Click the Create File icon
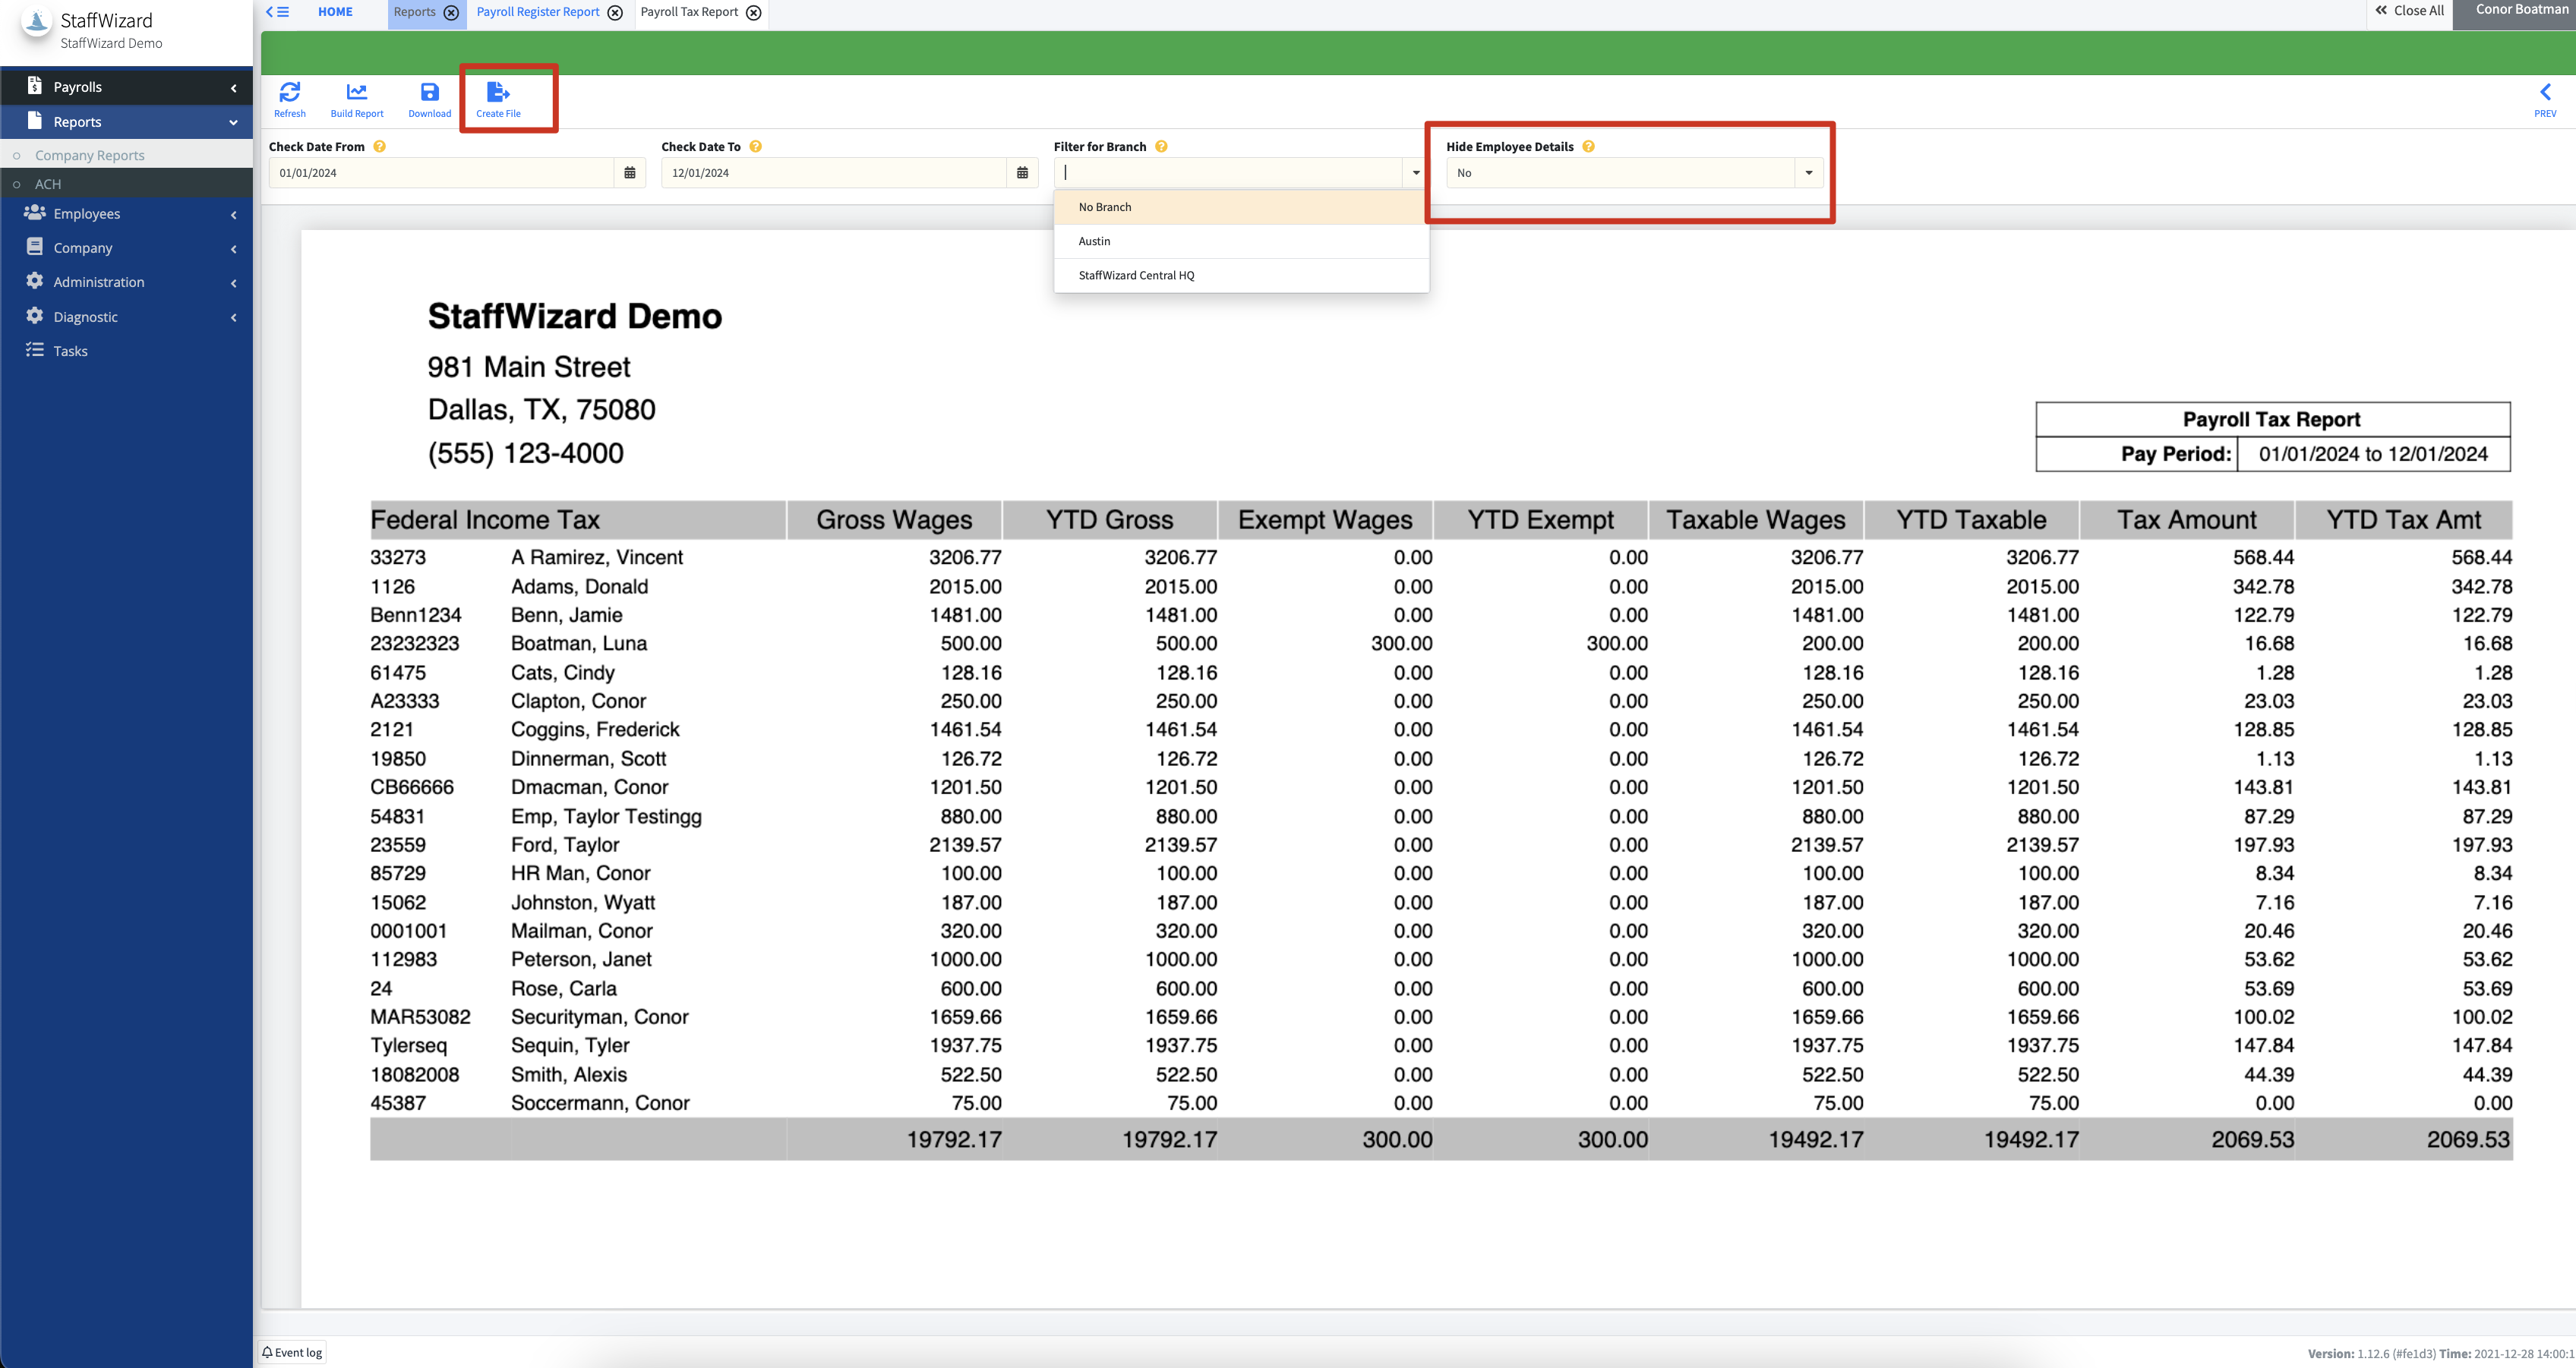Screen dimensions: 2576x1368 coord(498,98)
